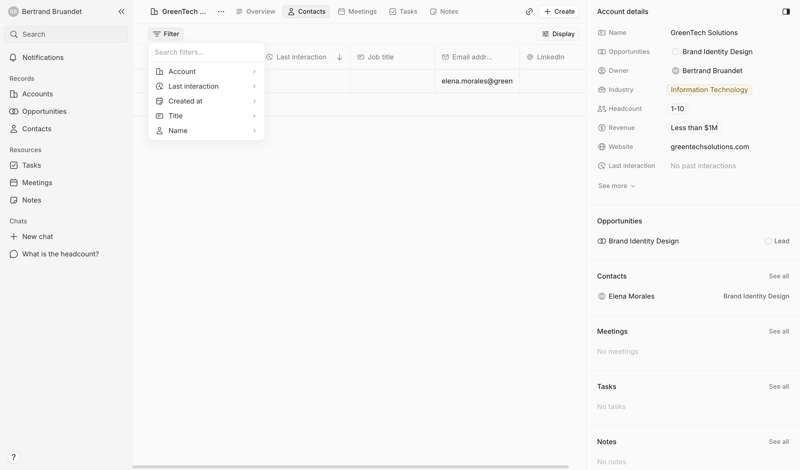Copy link using the chain icon
The width and height of the screenshot is (800, 470).
[529, 11]
